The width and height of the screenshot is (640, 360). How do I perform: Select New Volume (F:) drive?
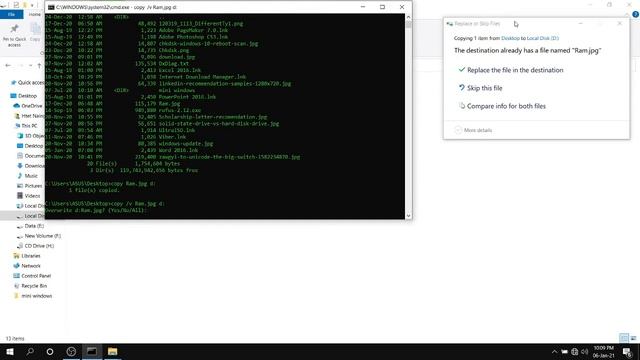pyautogui.click(x=39, y=236)
